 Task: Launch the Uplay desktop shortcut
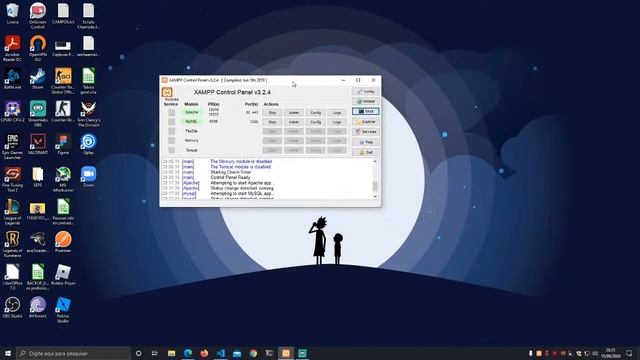(88, 144)
